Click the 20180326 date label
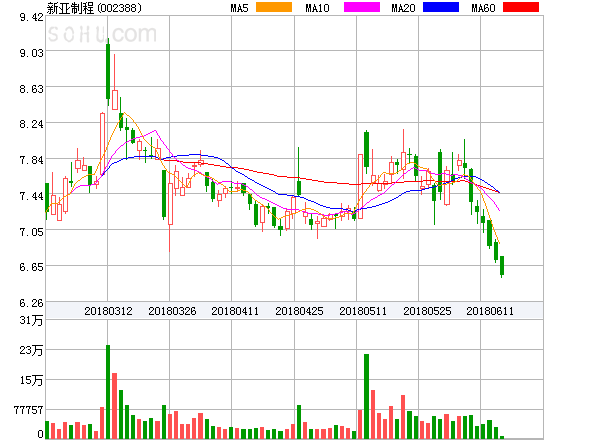The width and height of the screenshot is (600, 440). [x=172, y=311]
